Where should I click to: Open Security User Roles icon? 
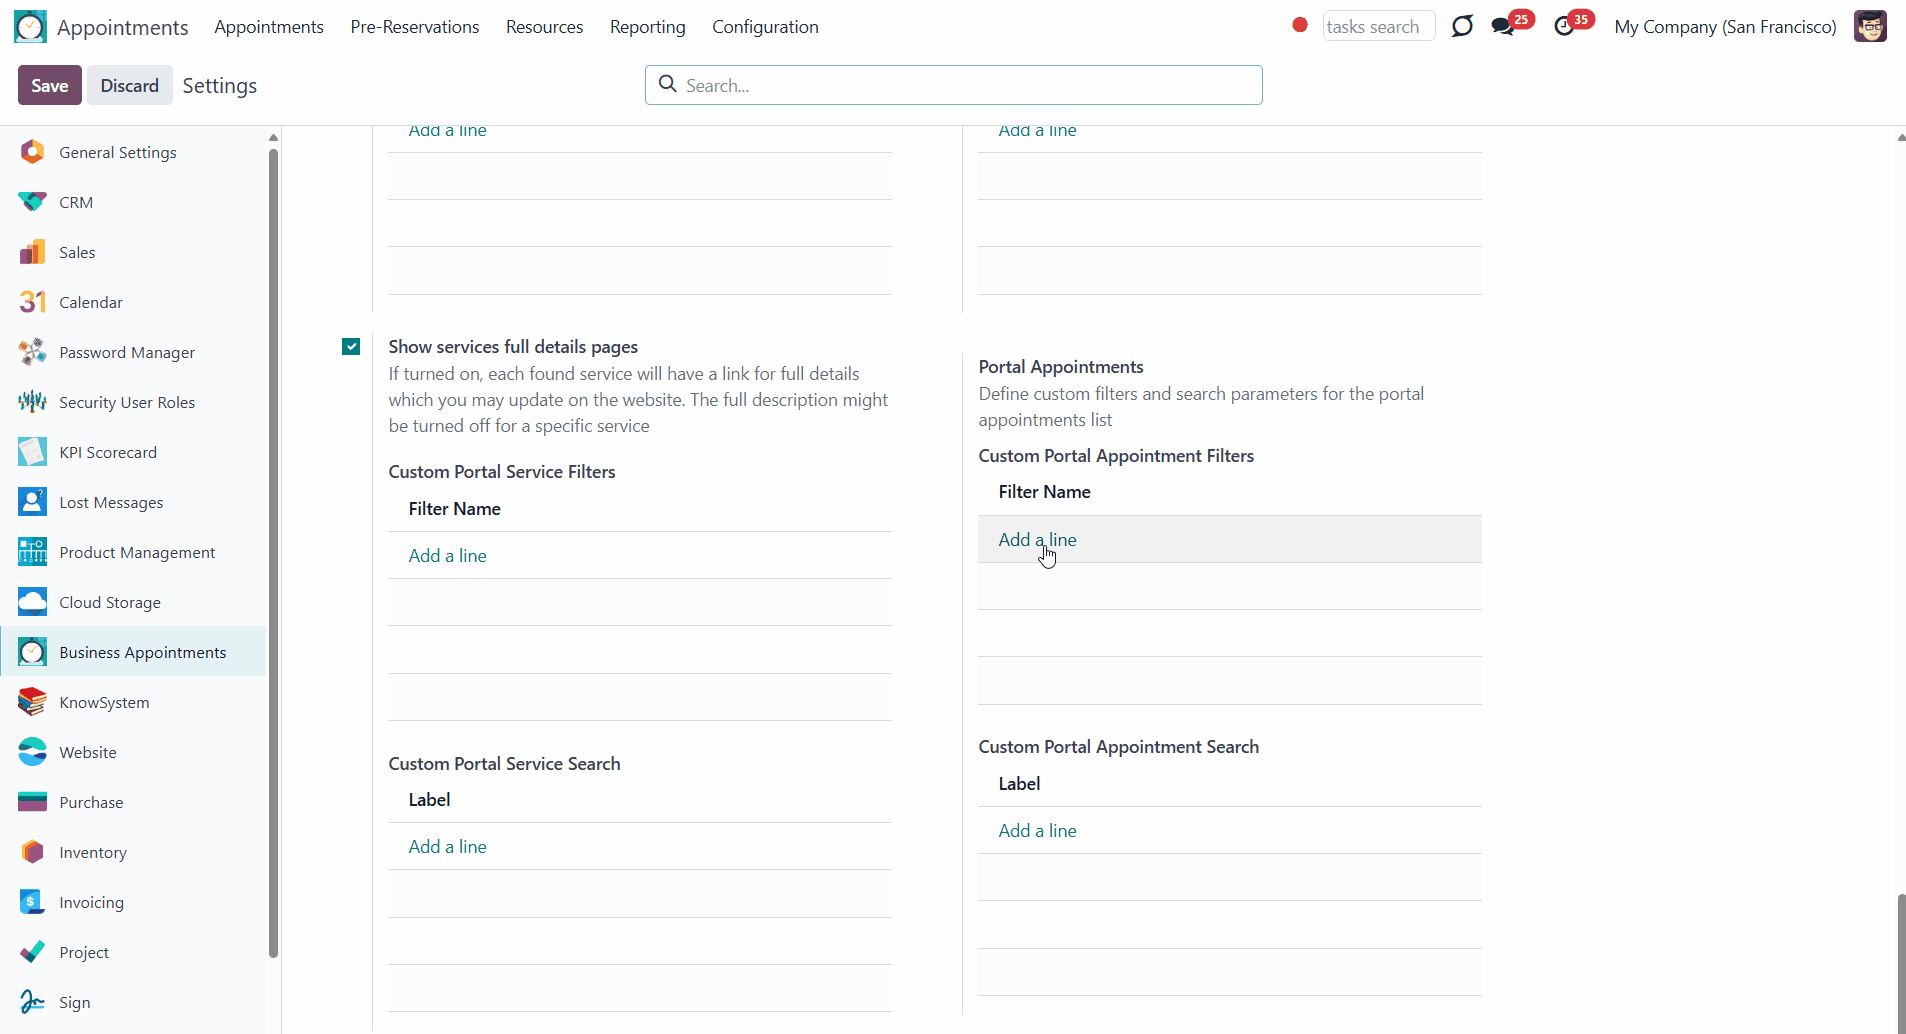(x=32, y=402)
